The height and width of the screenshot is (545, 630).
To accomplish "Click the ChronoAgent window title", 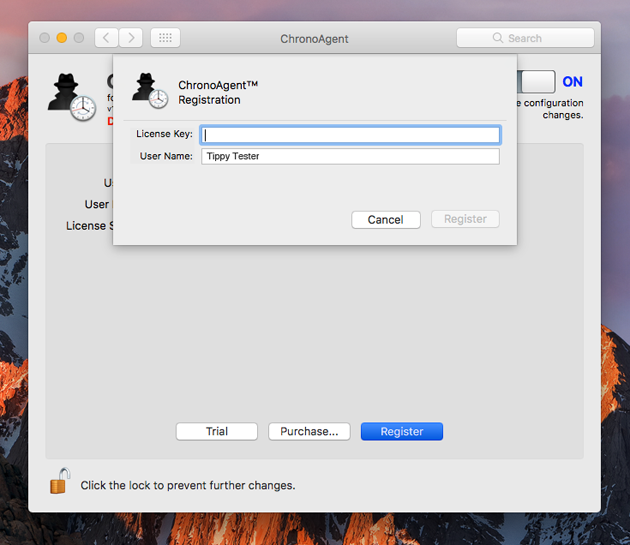I will [x=314, y=39].
